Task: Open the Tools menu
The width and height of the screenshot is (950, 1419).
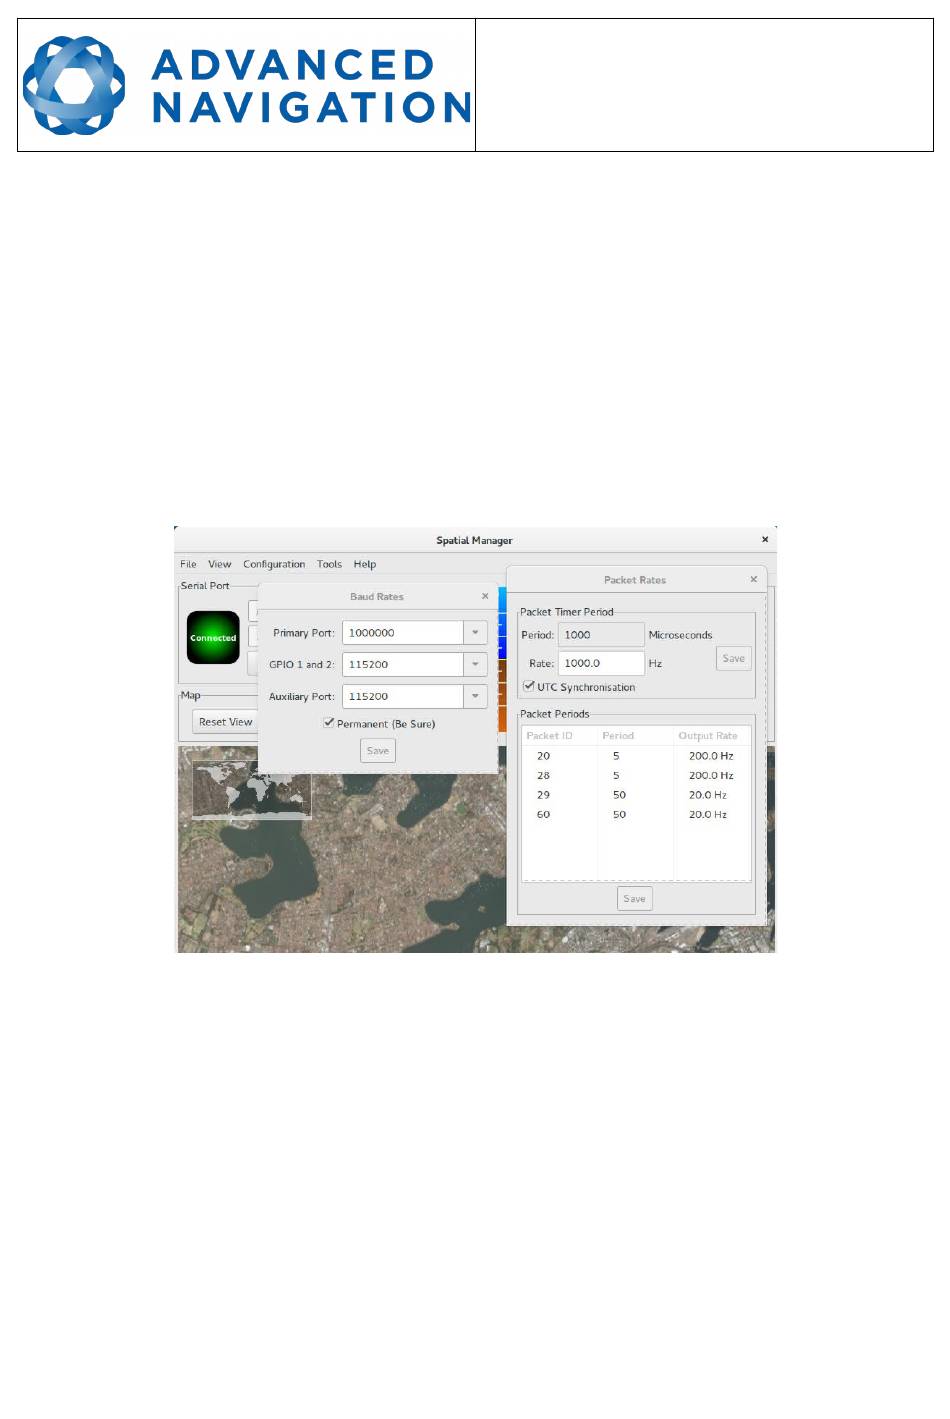Action: (329, 564)
